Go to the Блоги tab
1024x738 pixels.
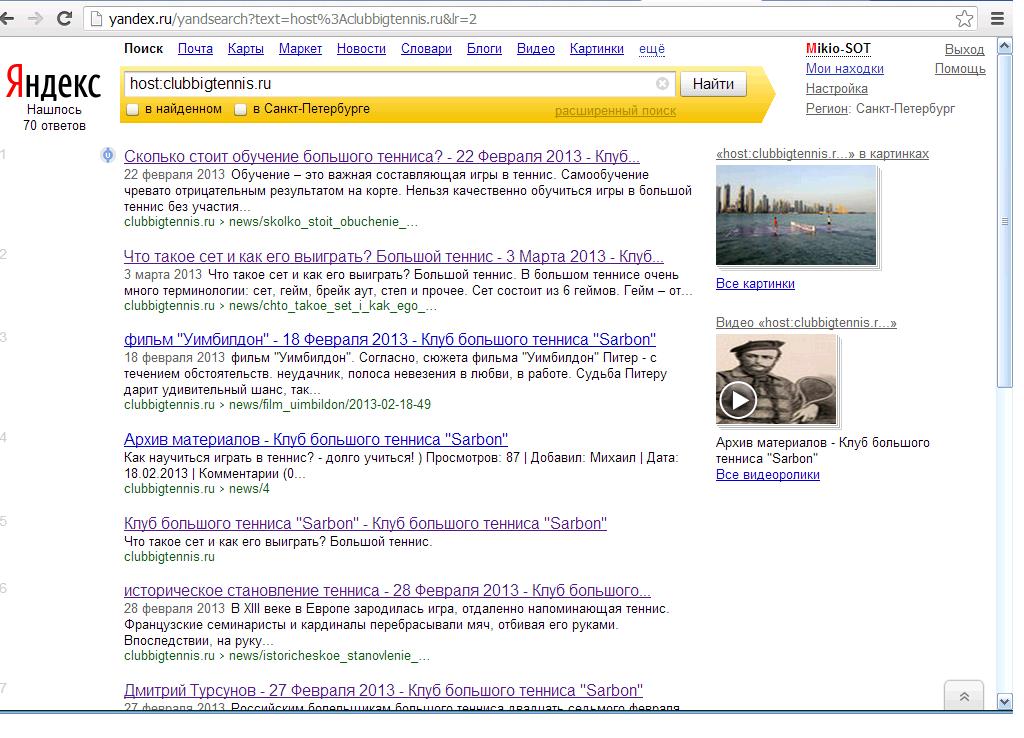[485, 49]
